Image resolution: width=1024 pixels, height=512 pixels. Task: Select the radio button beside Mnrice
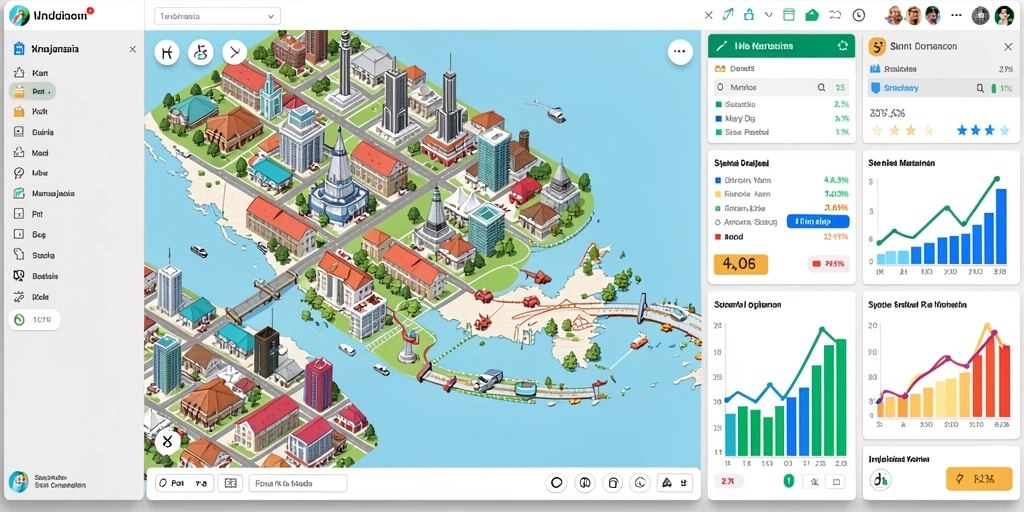tap(720, 87)
